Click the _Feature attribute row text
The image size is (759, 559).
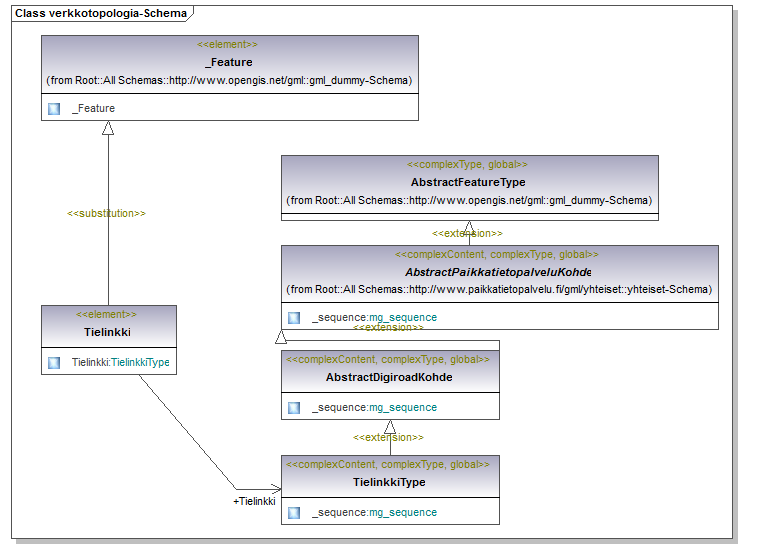pyautogui.click(x=93, y=108)
